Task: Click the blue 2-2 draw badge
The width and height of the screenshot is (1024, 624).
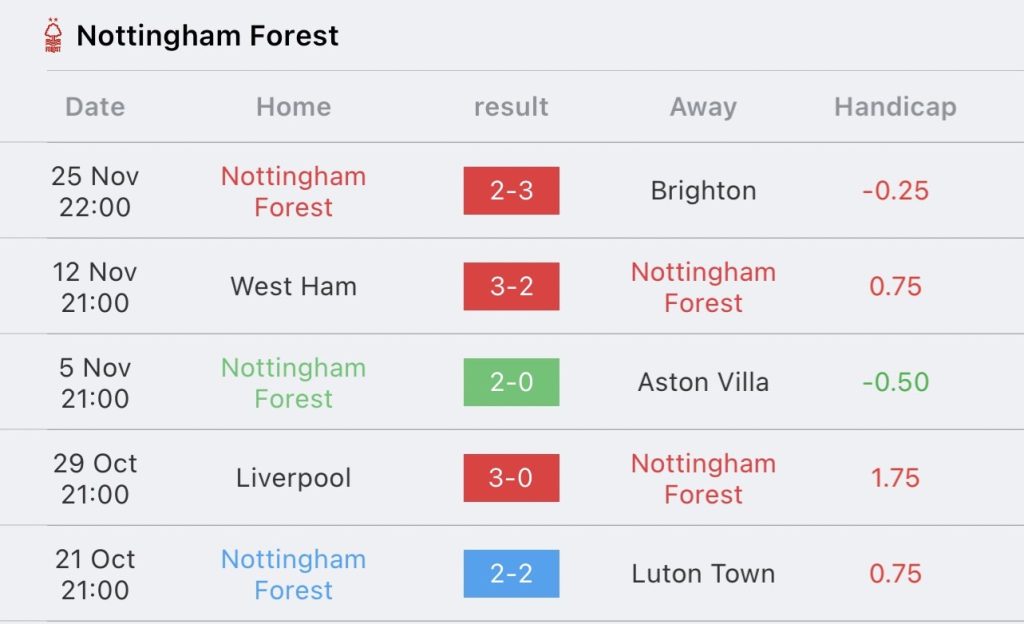Action: point(511,574)
